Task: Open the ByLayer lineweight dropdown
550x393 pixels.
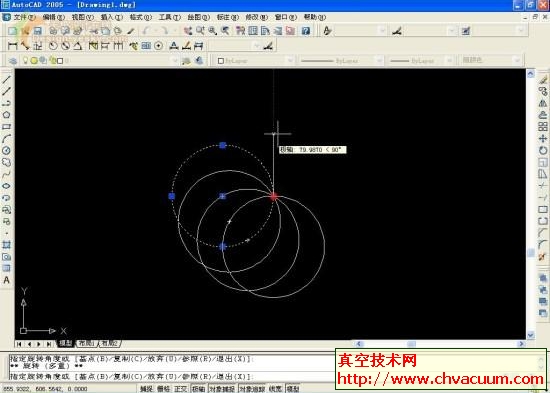Action: pyautogui.click(x=421, y=61)
